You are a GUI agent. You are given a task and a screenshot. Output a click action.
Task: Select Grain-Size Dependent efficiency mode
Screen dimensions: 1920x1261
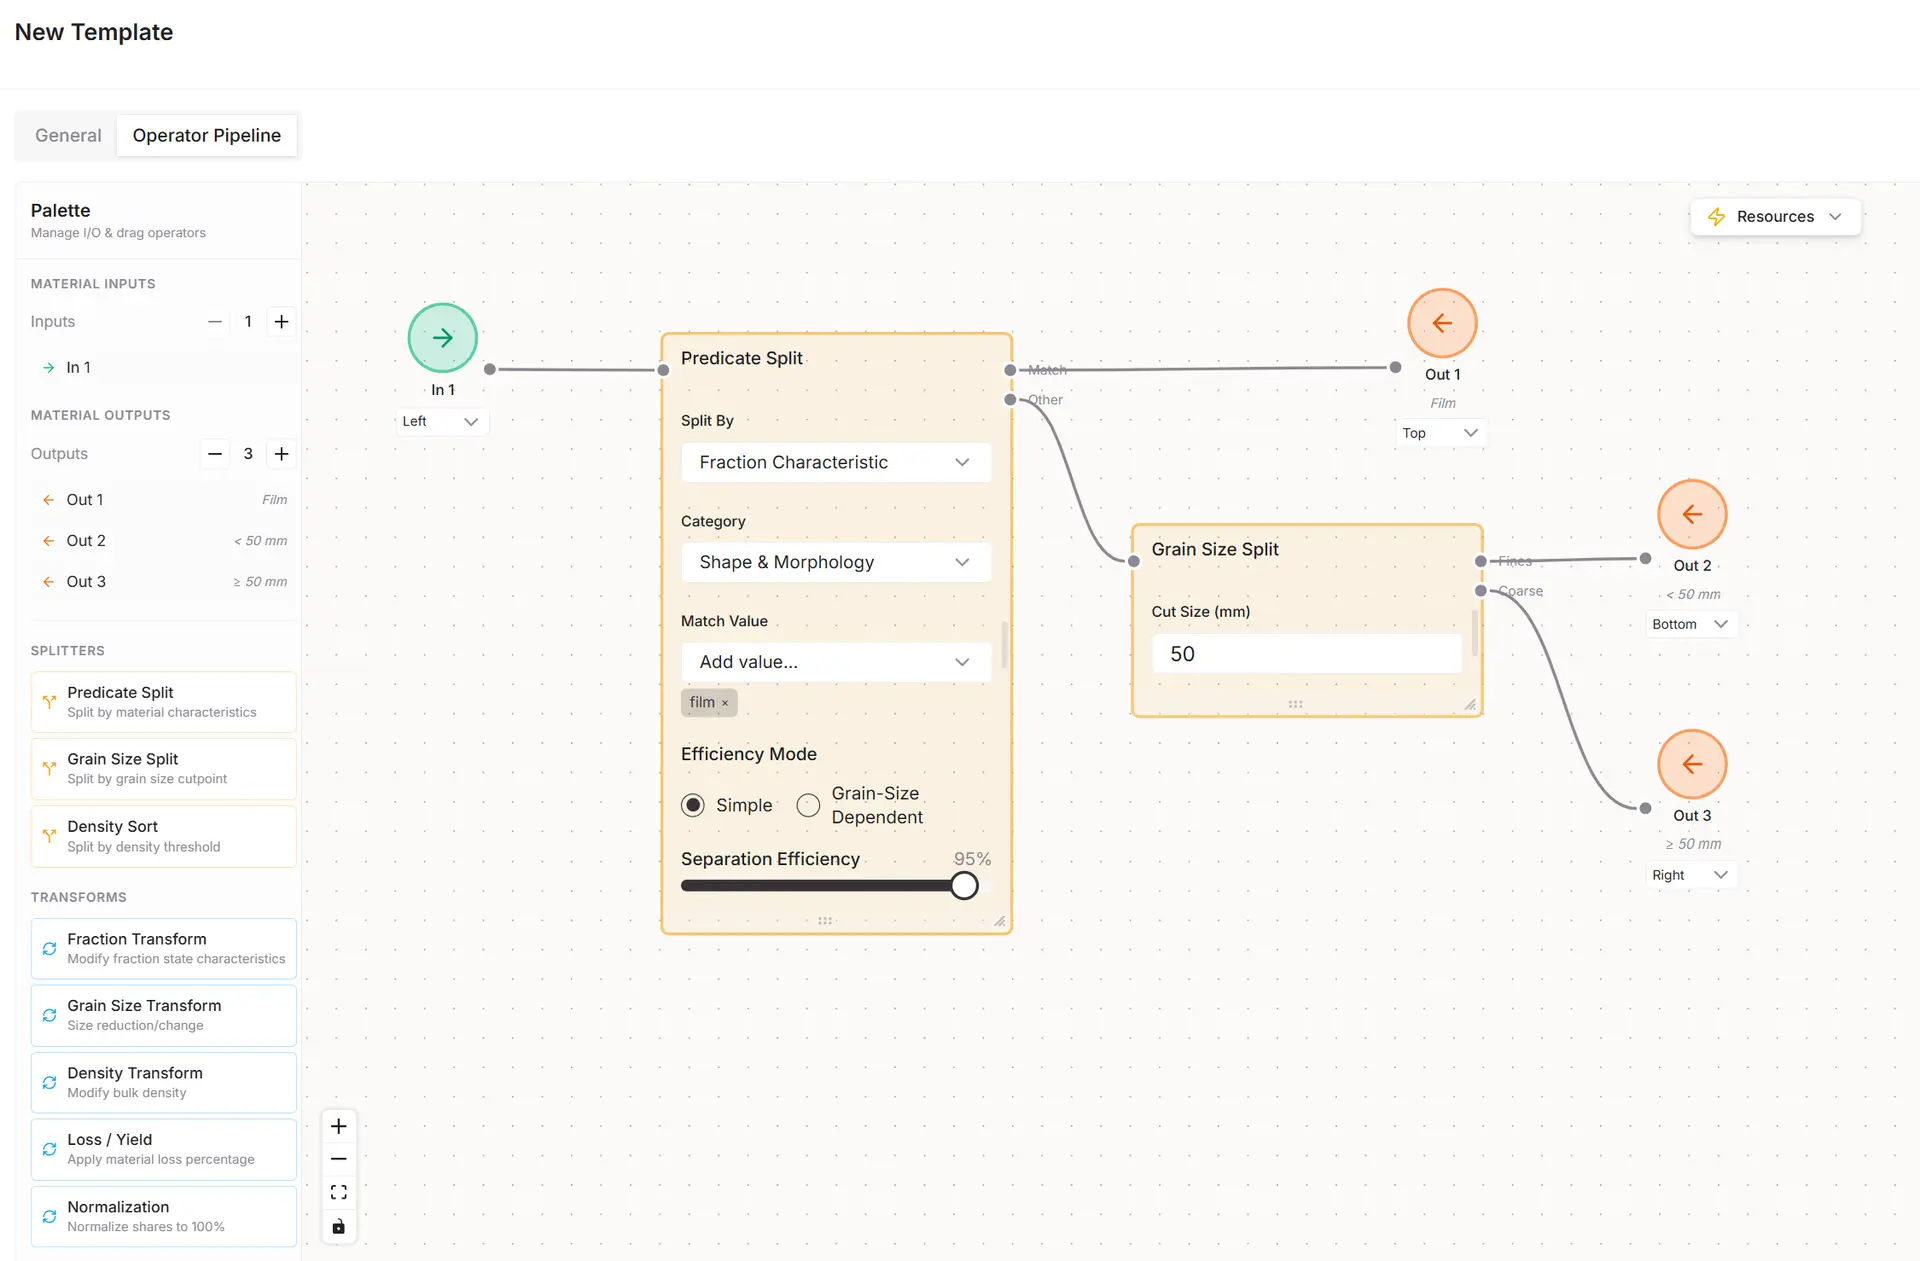coord(808,805)
